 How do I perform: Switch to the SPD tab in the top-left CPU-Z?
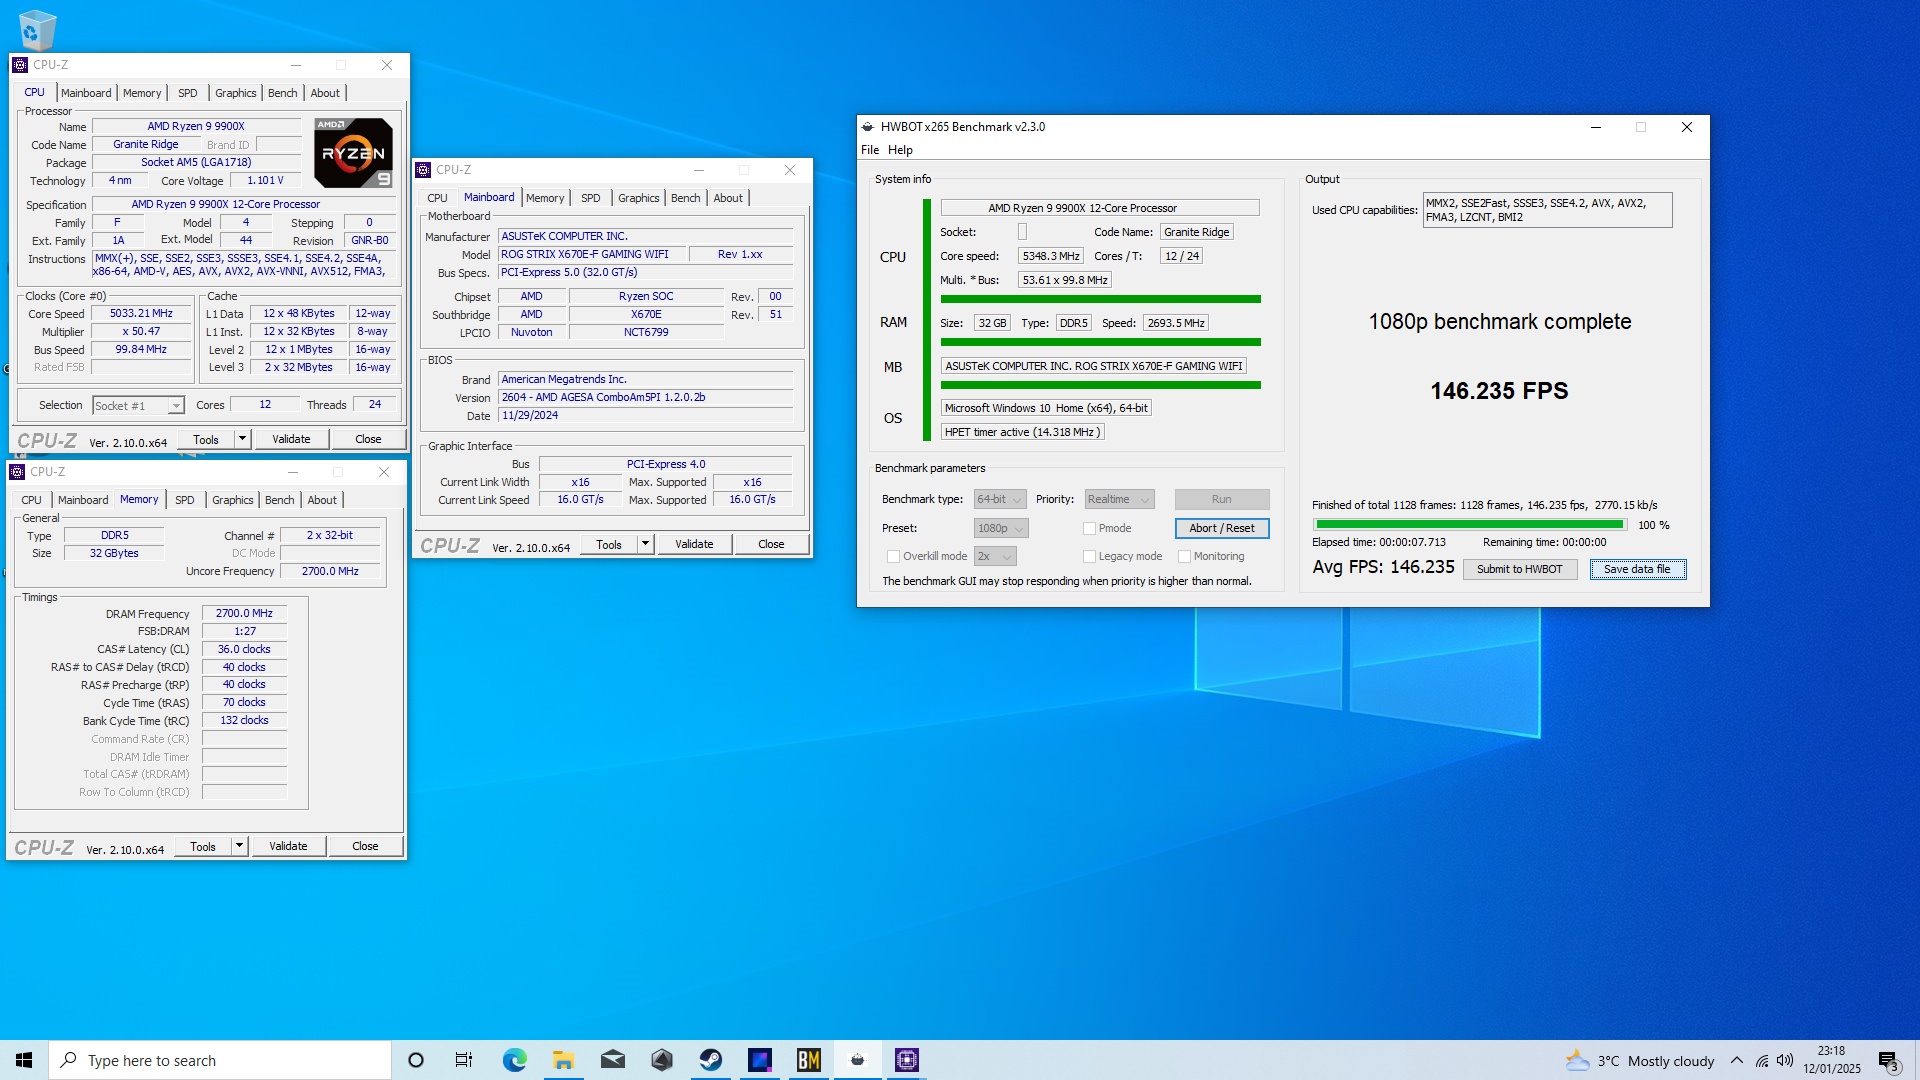pyautogui.click(x=187, y=93)
